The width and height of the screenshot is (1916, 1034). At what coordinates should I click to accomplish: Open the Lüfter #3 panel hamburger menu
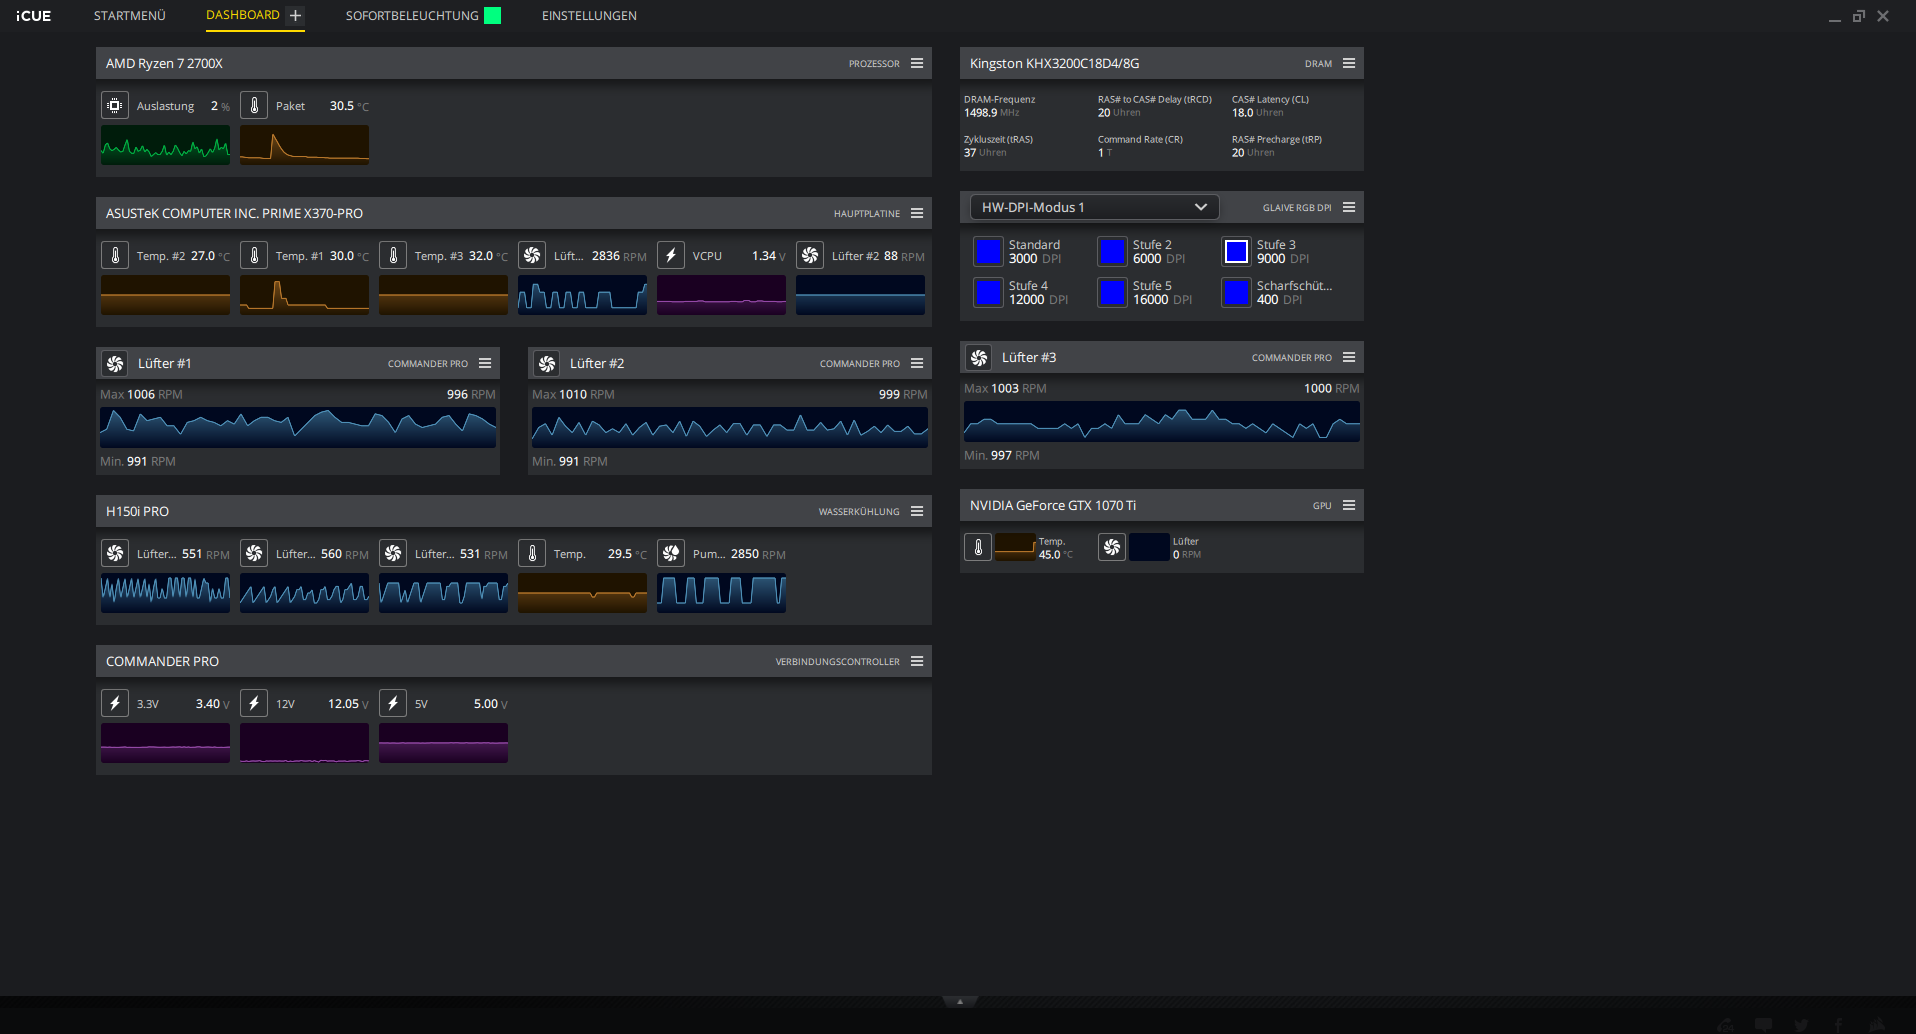(1349, 357)
